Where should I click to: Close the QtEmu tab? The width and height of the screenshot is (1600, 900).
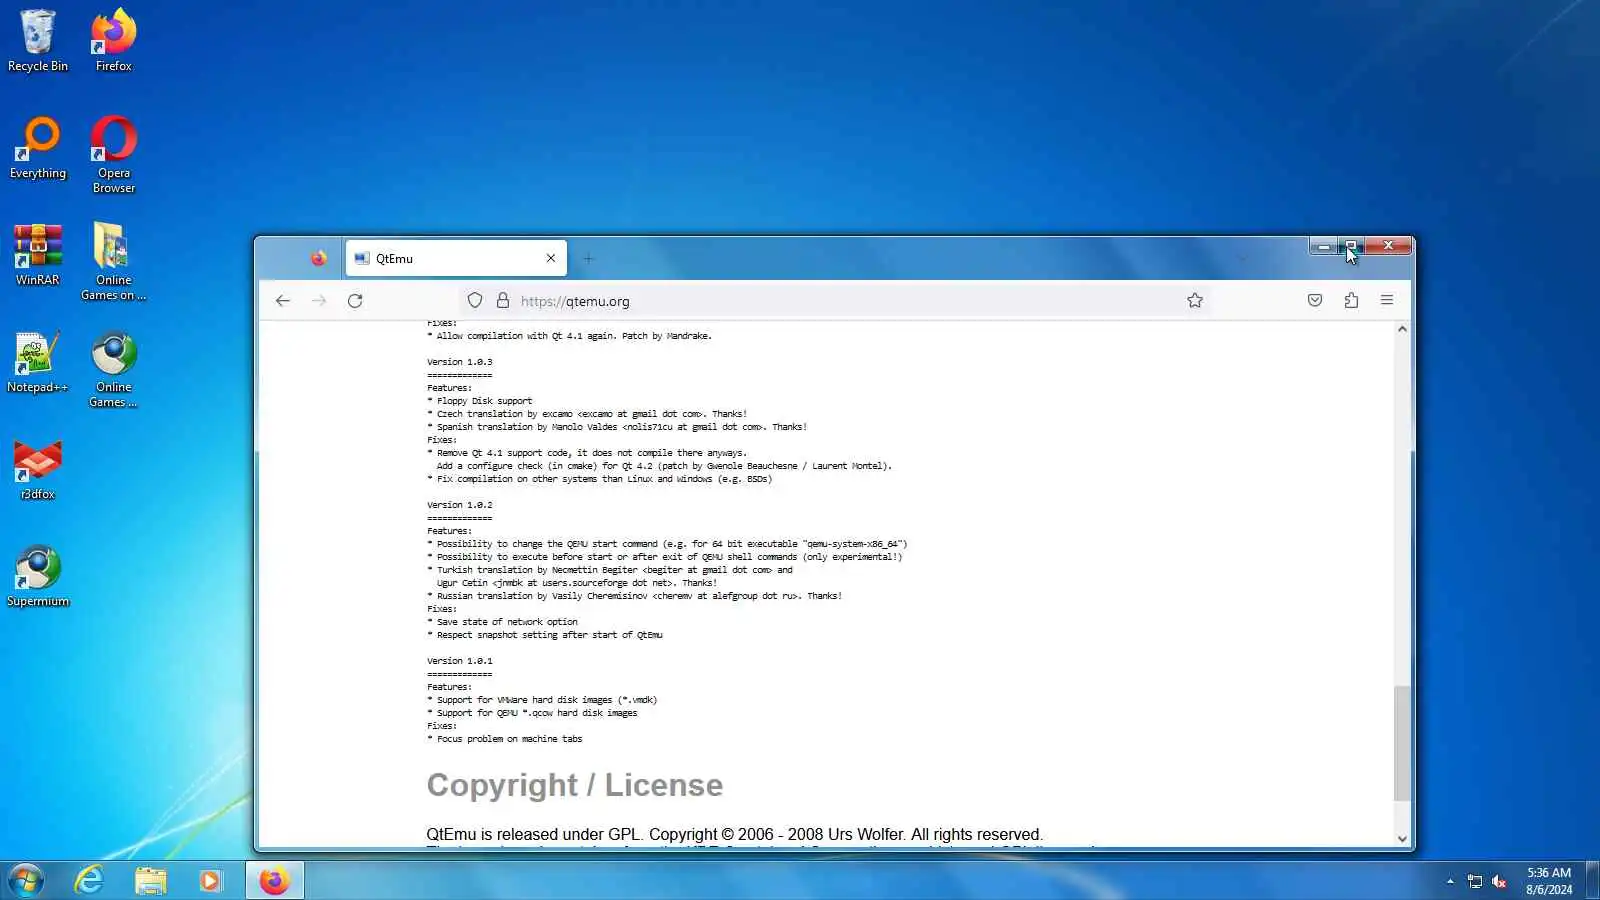click(x=551, y=258)
